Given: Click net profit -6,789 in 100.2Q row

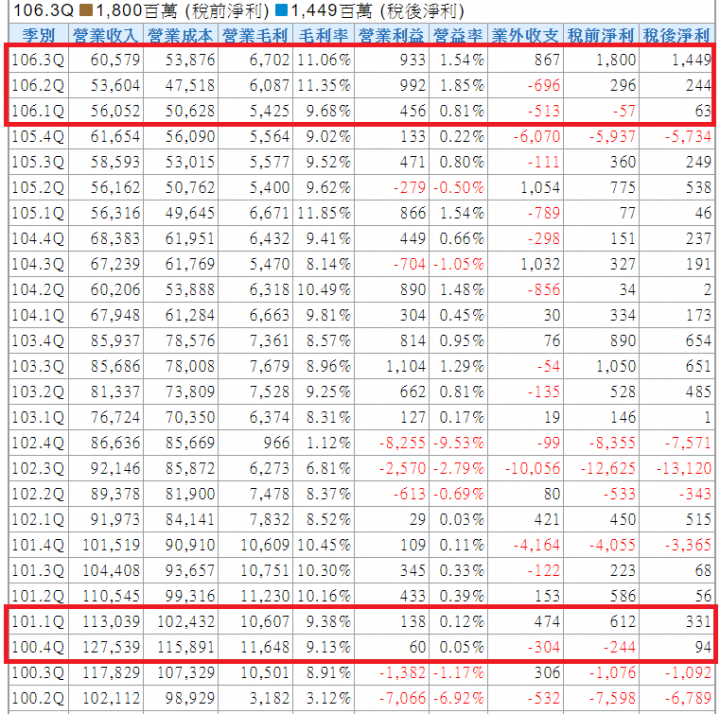Looking at the screenshot, I should (689, 698).
